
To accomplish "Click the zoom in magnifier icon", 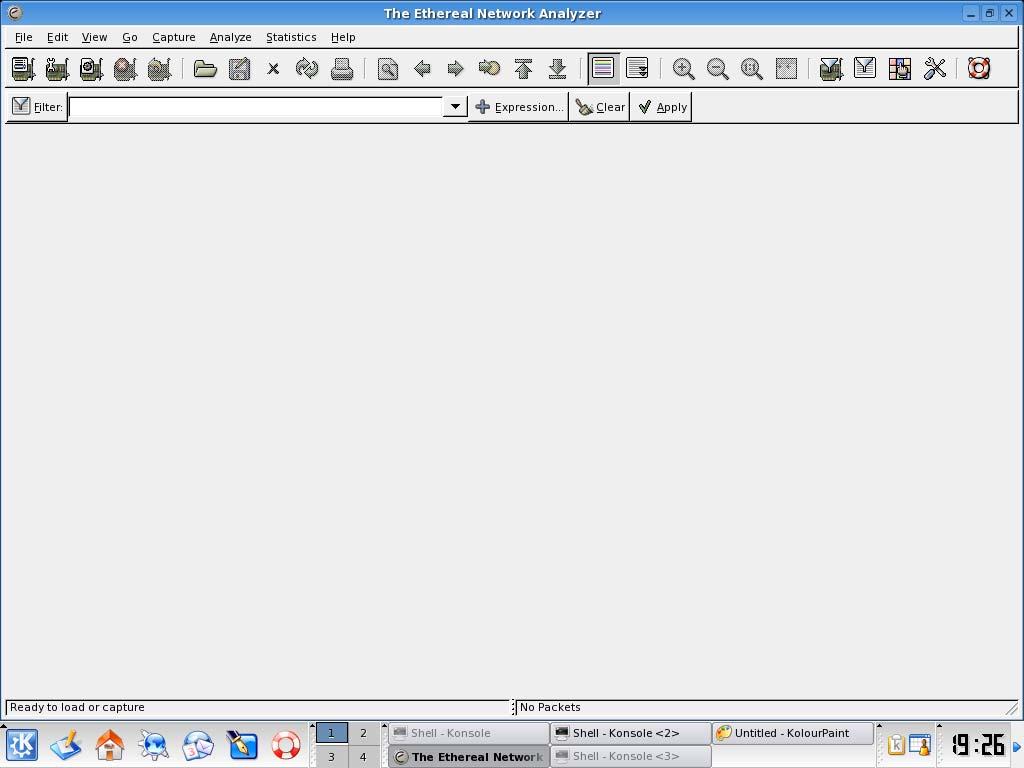I will (683, 69).
